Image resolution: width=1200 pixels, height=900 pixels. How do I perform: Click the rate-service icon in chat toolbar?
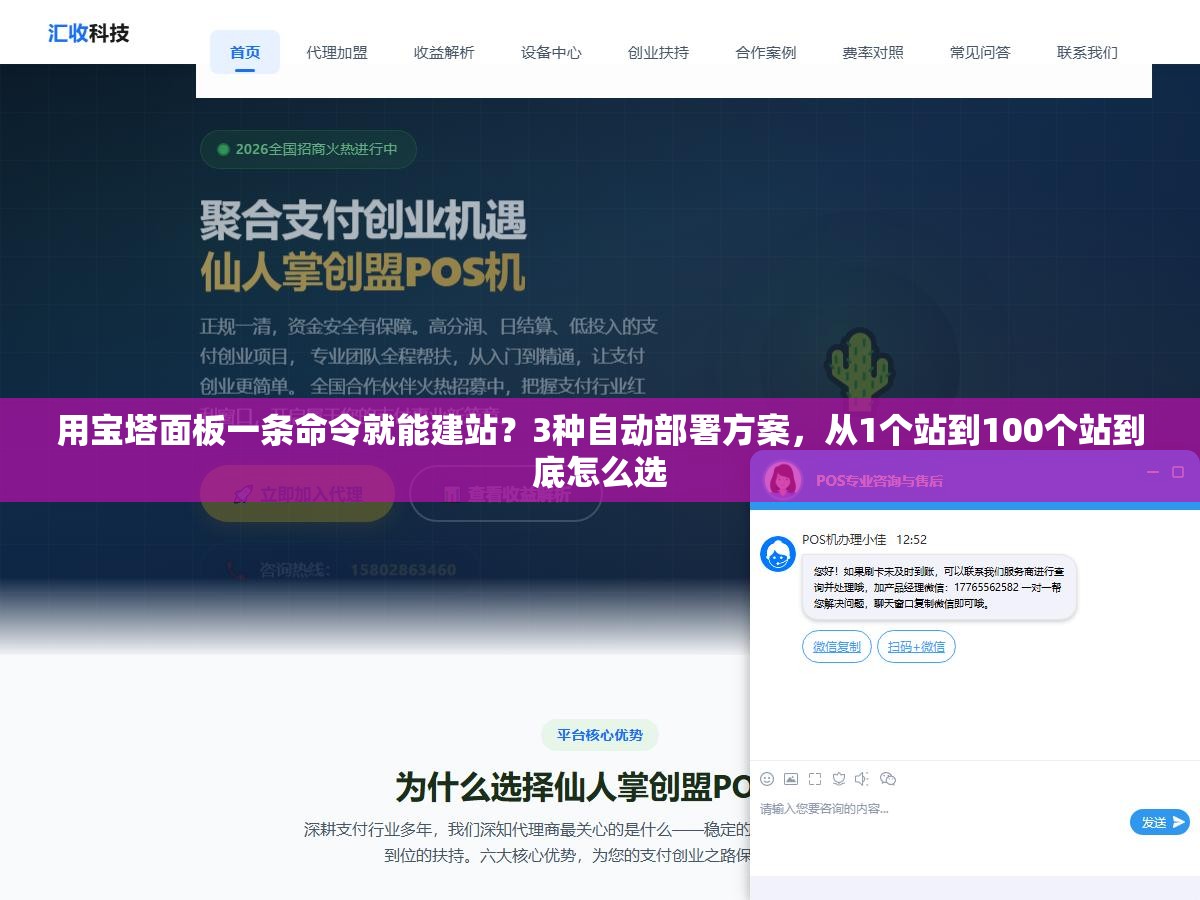tap(839, 779)
